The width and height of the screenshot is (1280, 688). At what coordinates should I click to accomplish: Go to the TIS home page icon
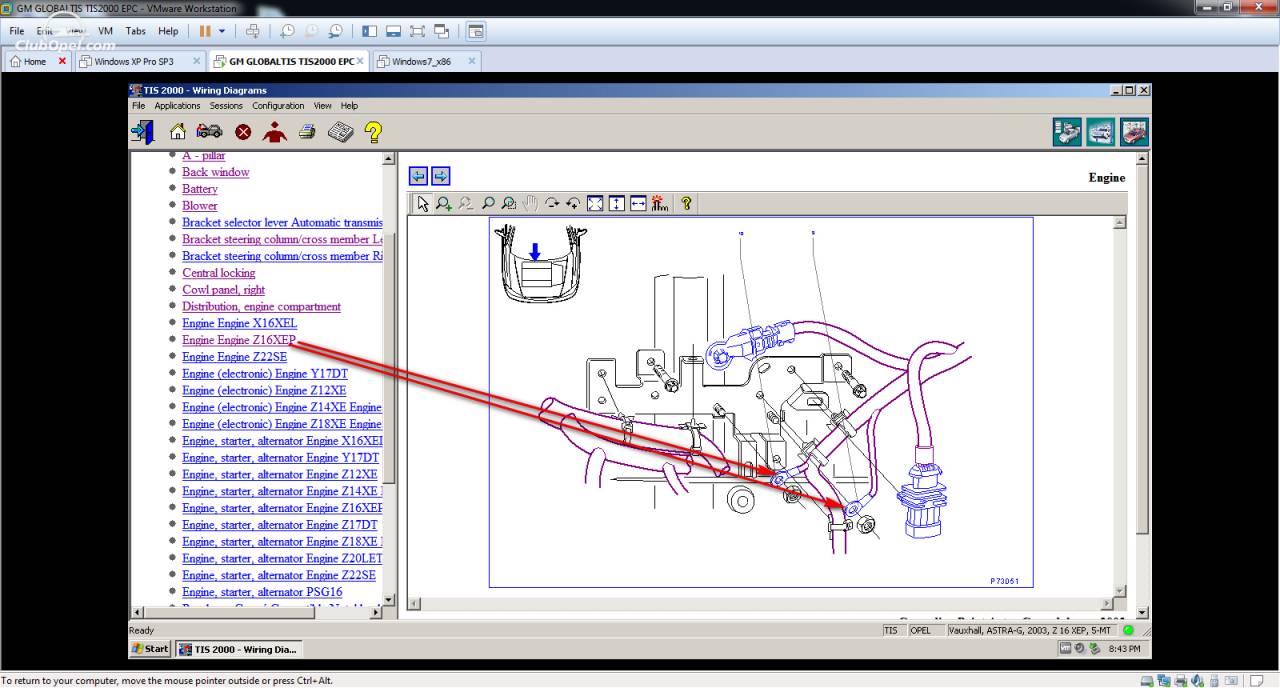177,131
